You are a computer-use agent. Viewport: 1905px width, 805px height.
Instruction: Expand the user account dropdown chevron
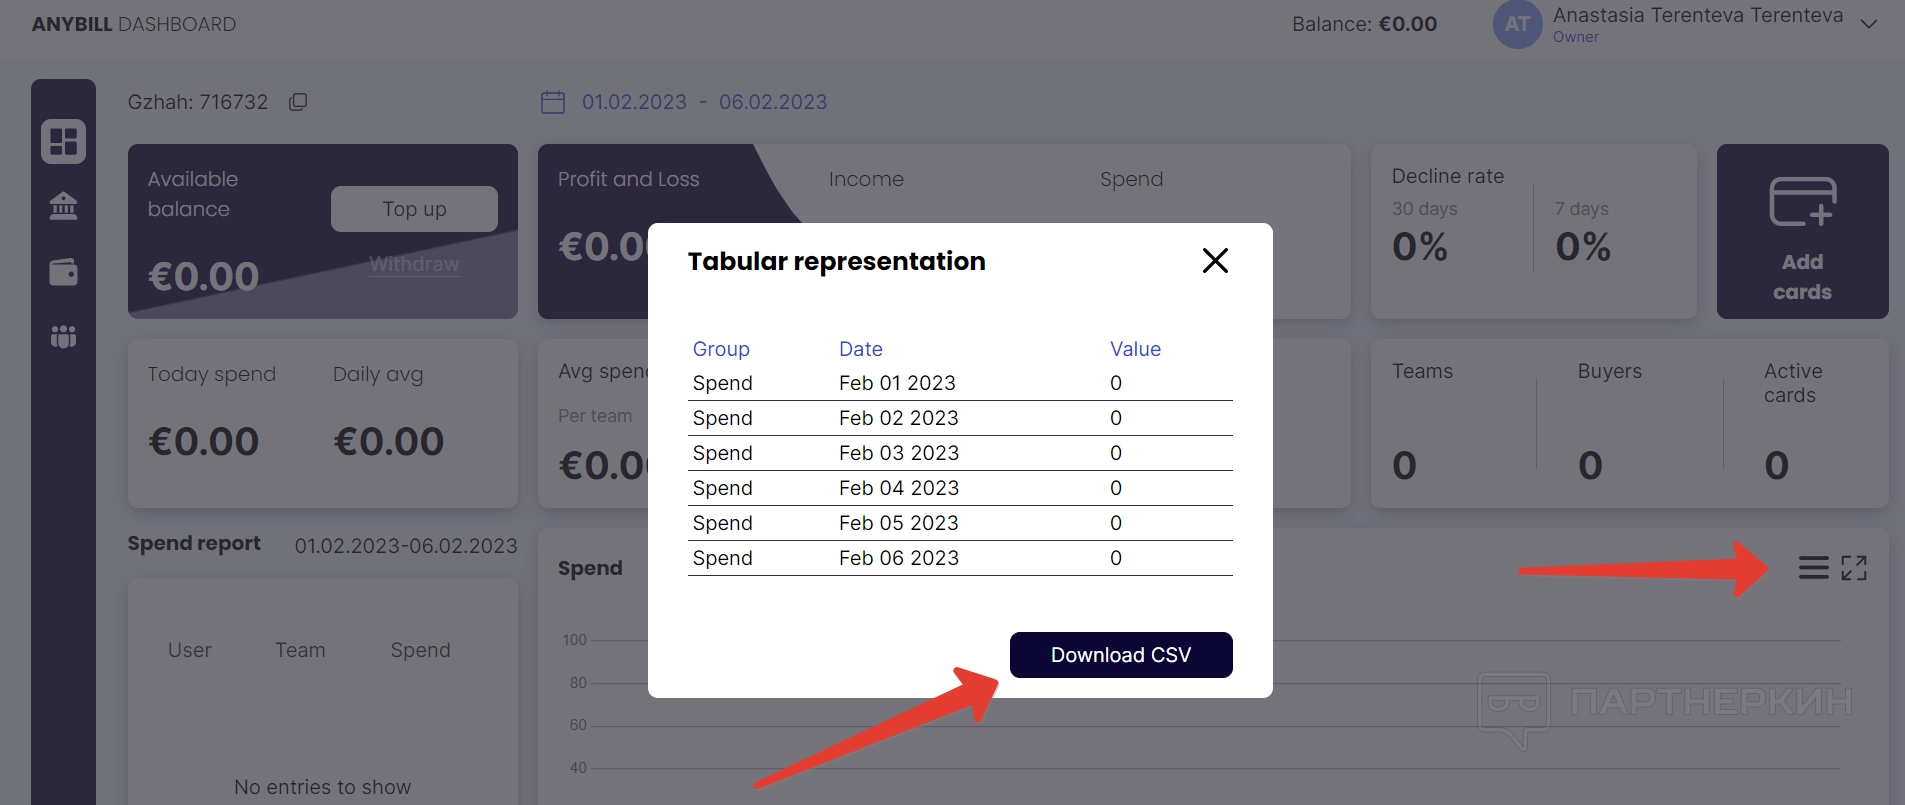[x=1868, y=24]
